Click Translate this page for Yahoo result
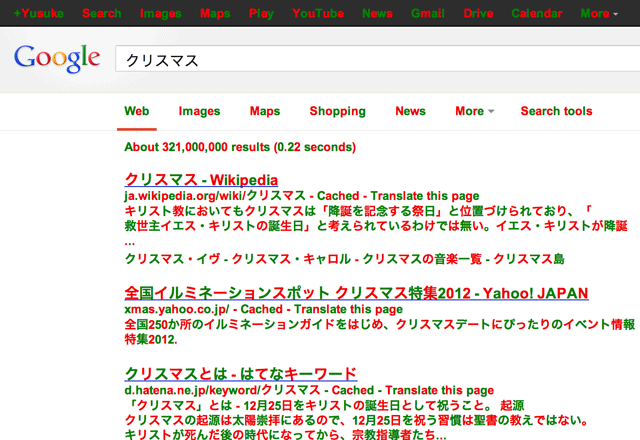This screenshot has width=640, height=440. 348,309
